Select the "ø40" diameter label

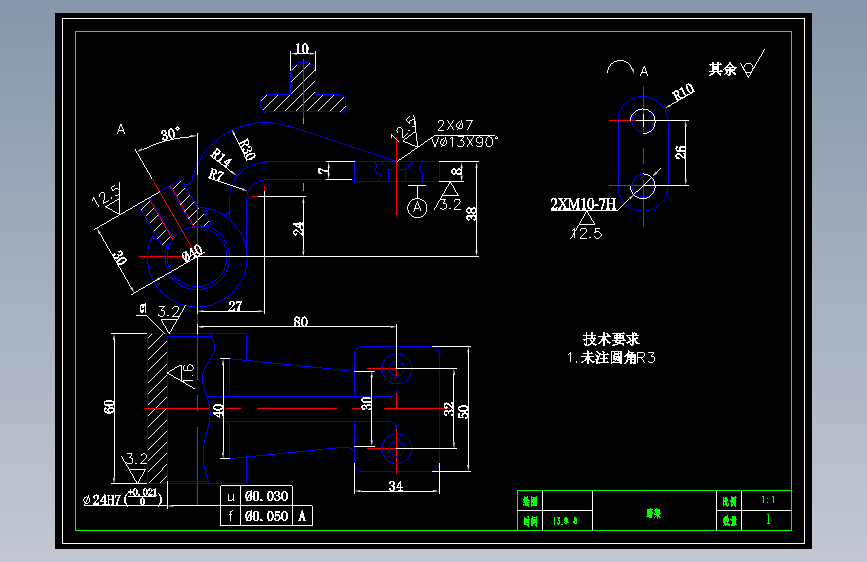192,253
